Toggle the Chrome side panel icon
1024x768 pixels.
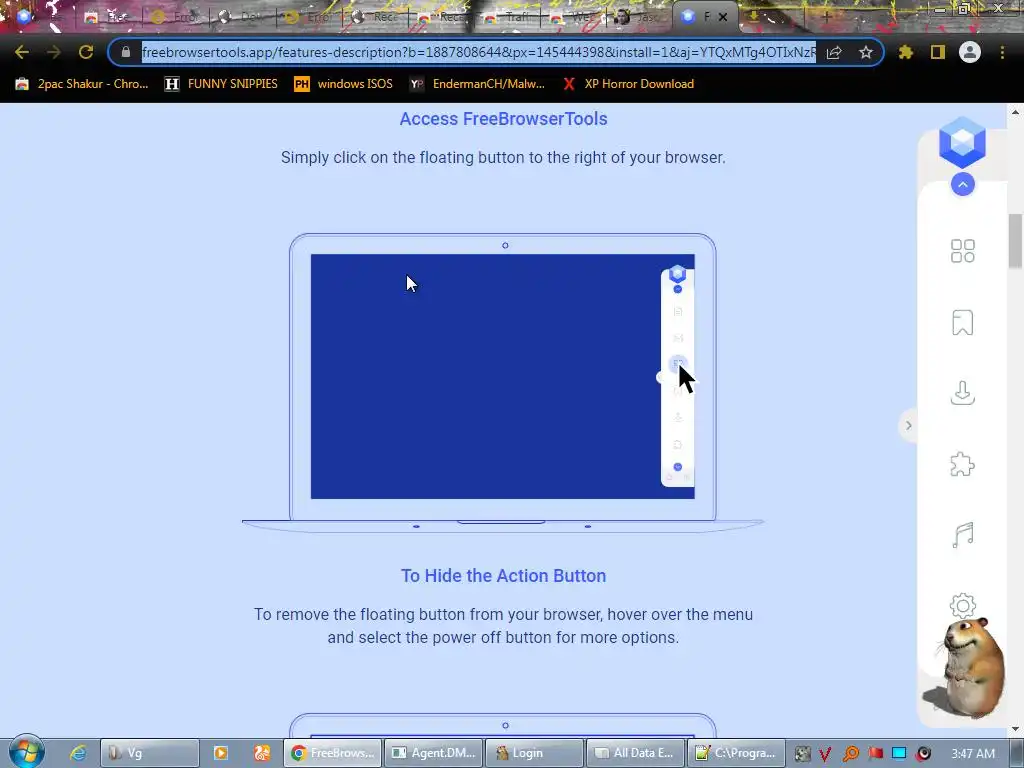point(938,52)
